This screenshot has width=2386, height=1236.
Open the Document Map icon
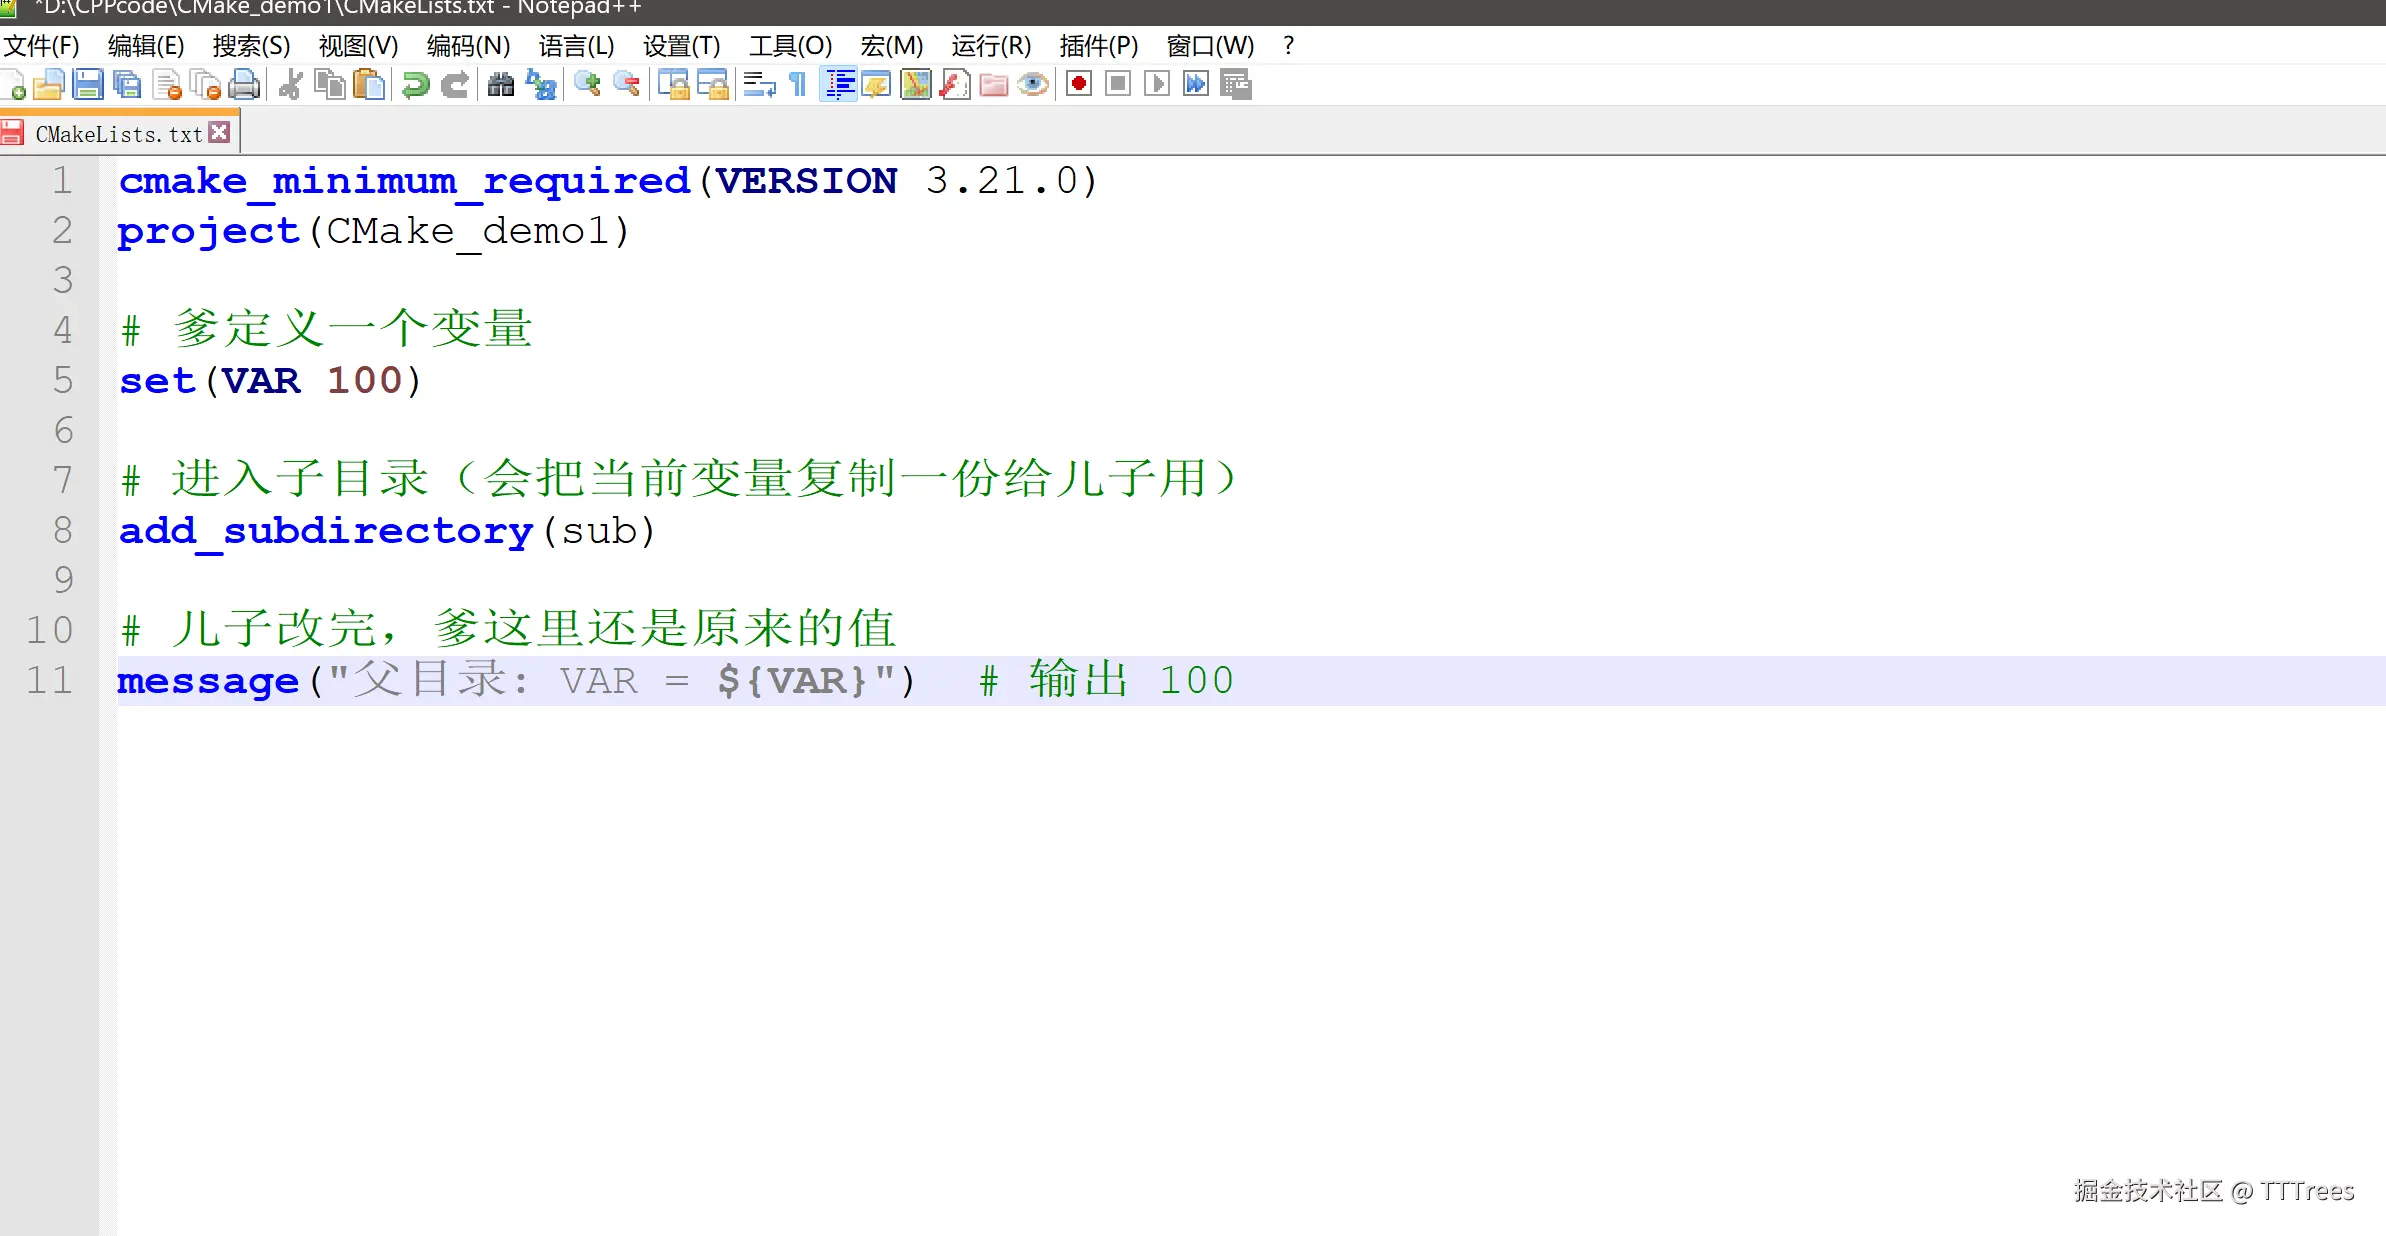pos(915,85)
